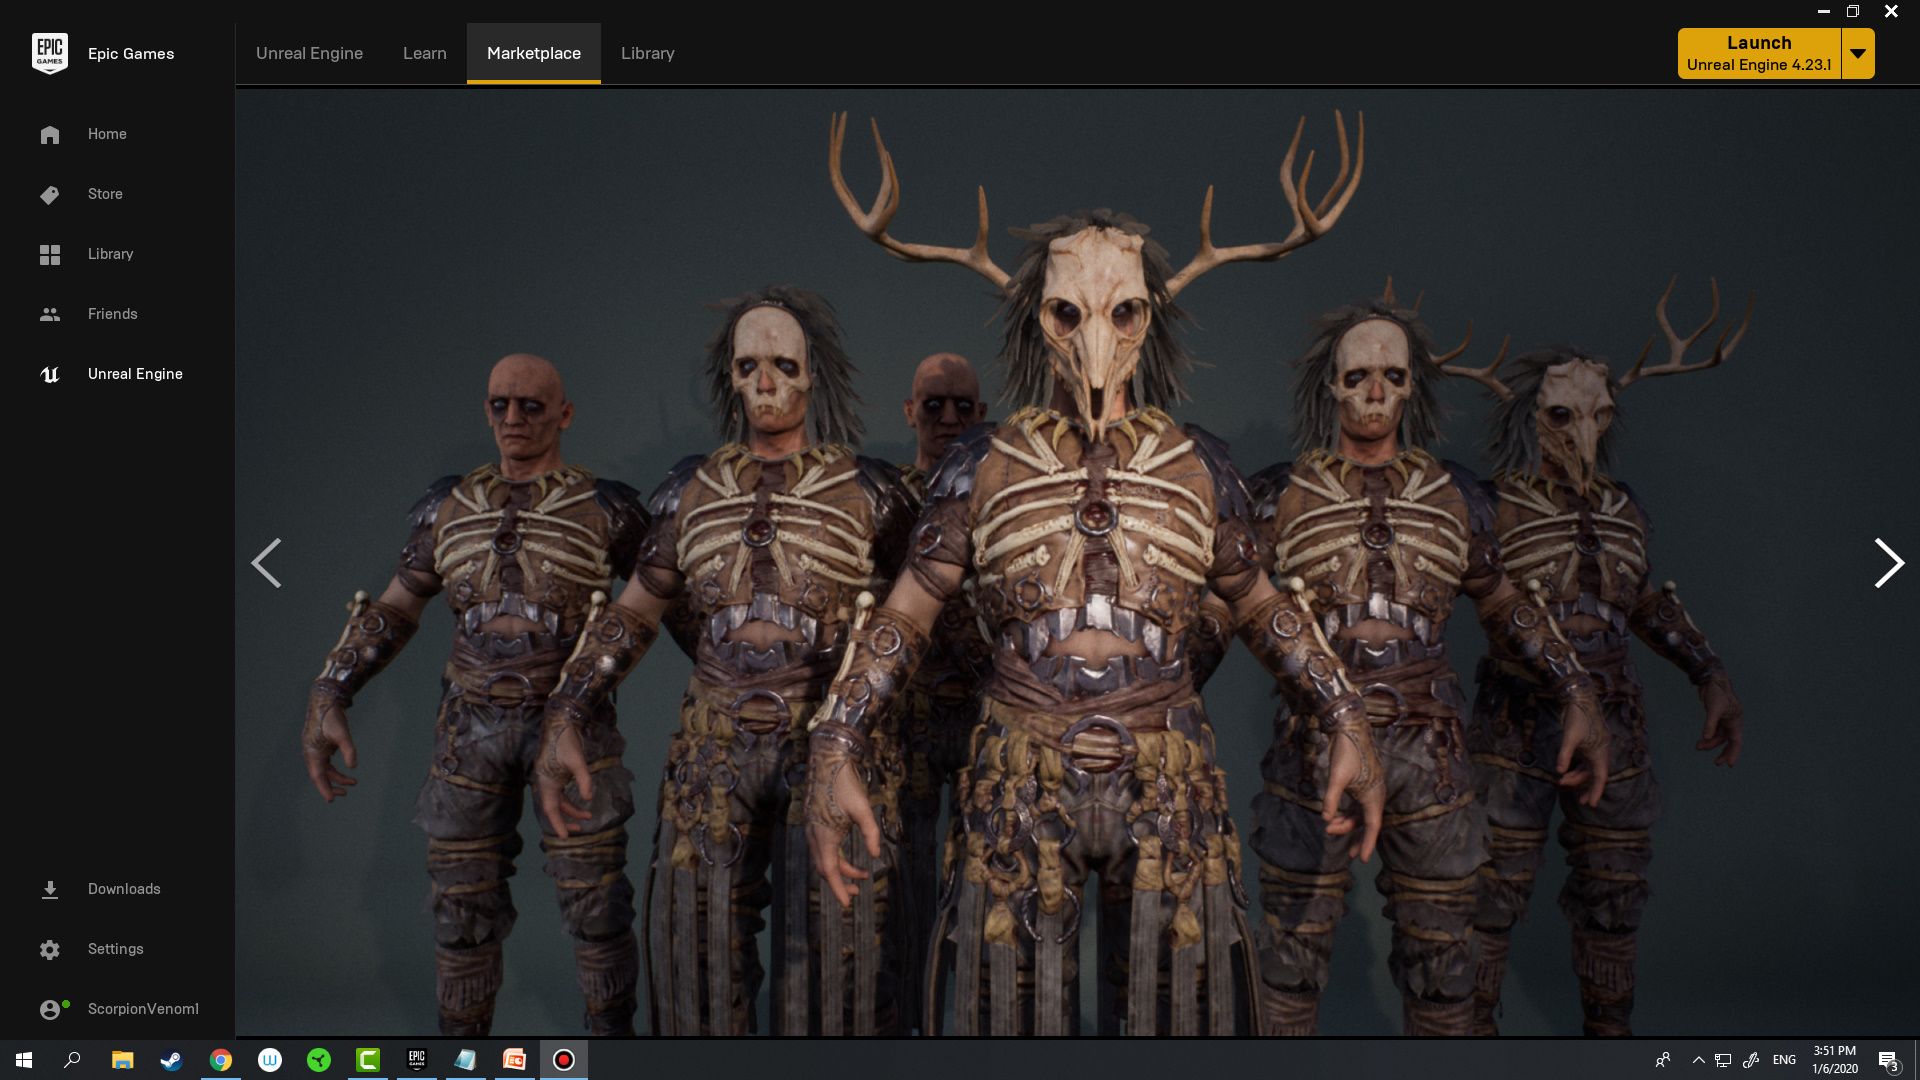Image resolution: width=1920 pixels, height=1080 pixels.
Task: Go back using the left carousel arrow
Action: click(x=267, y=563)
